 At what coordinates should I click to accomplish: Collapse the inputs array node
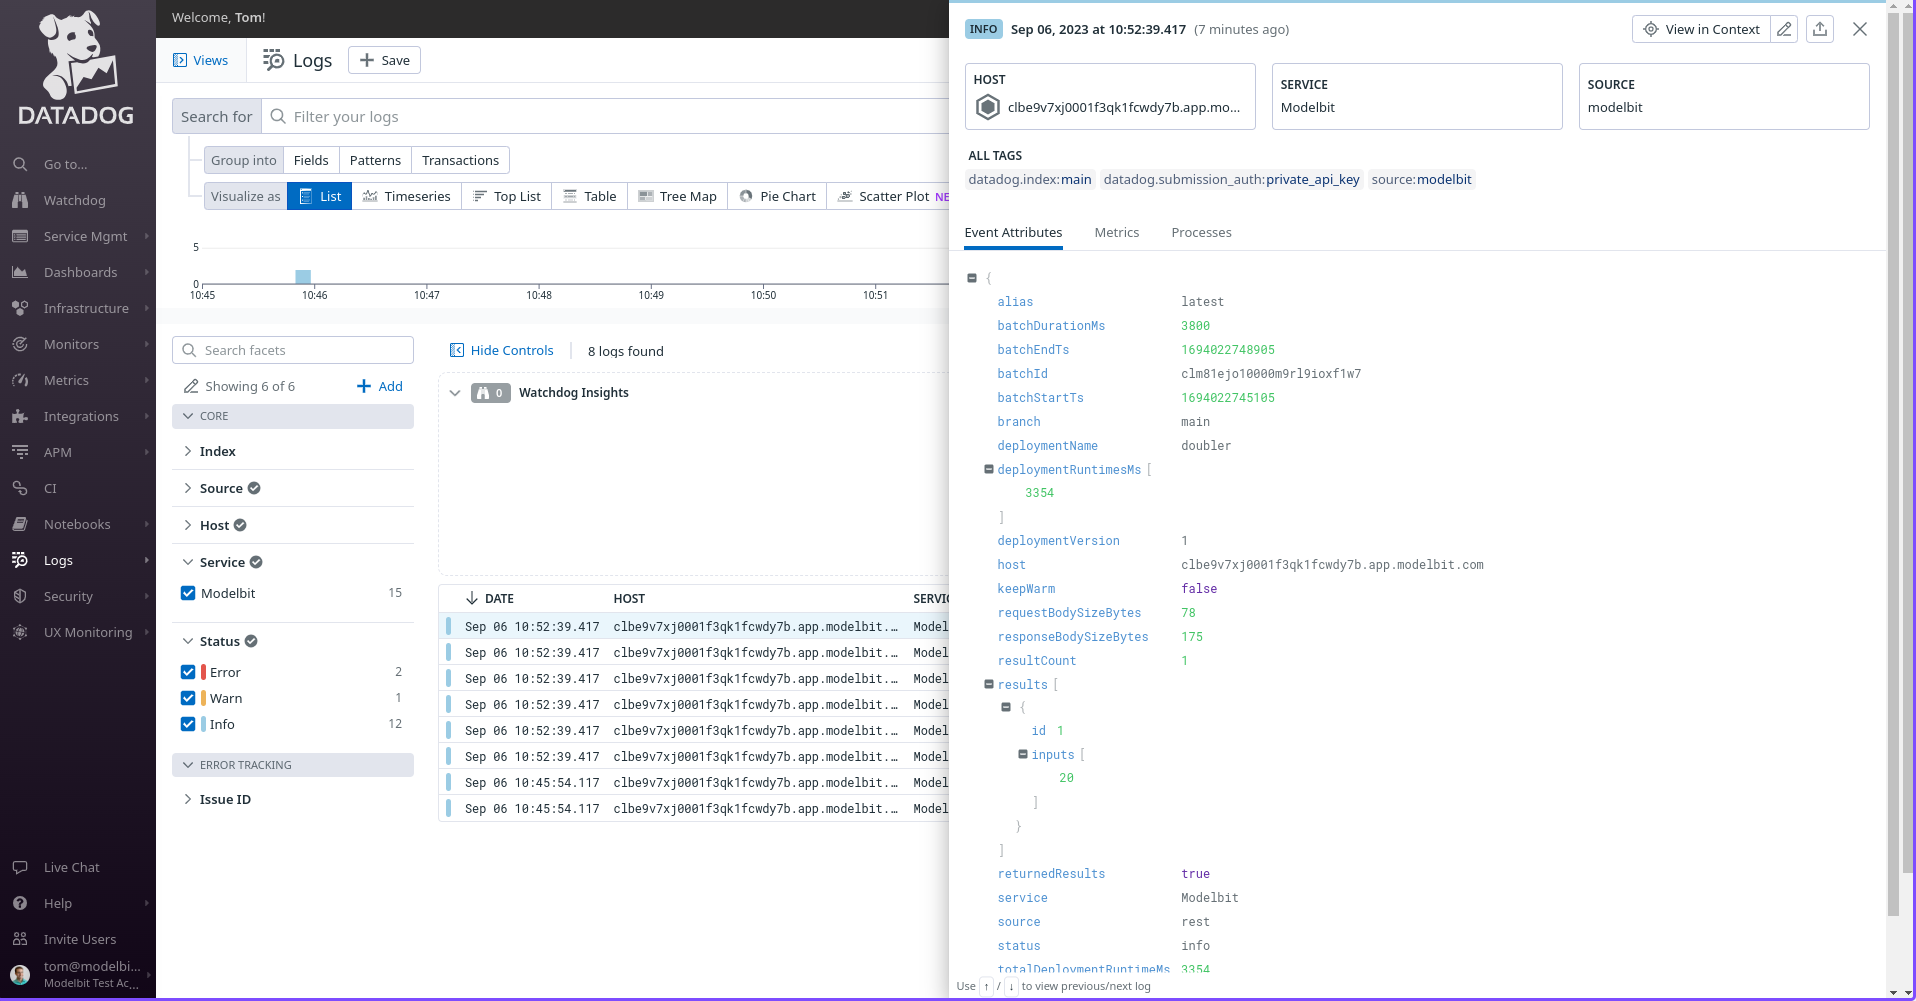tap(1023, 754)
